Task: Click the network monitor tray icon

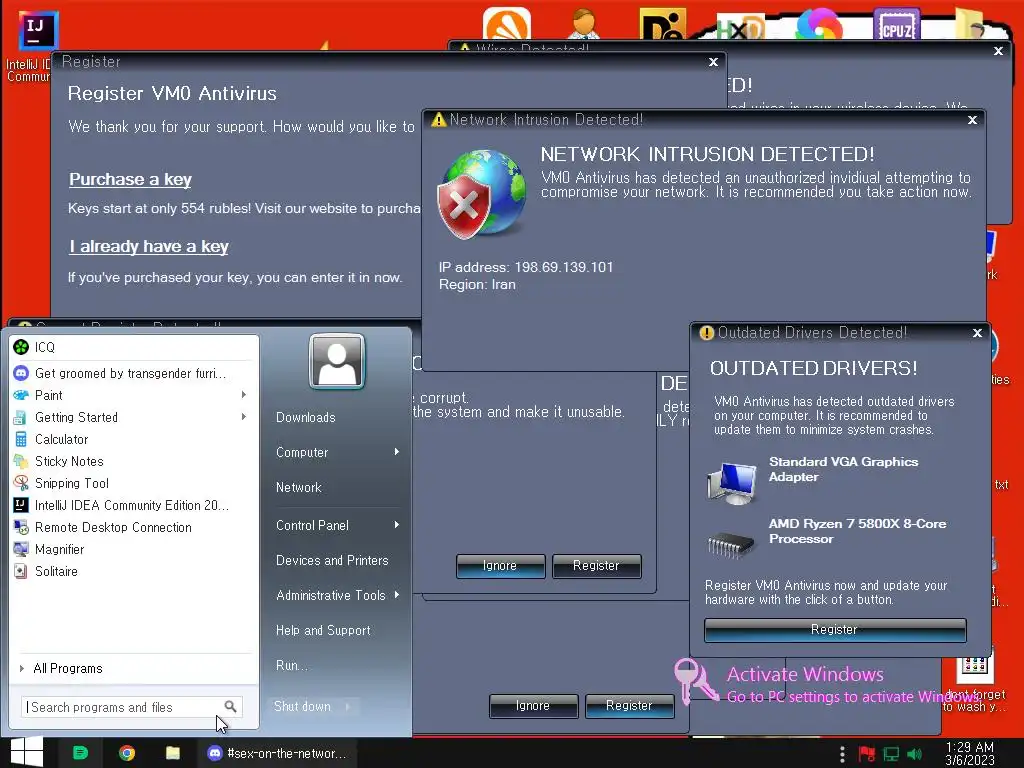Action: coord(891,754)
